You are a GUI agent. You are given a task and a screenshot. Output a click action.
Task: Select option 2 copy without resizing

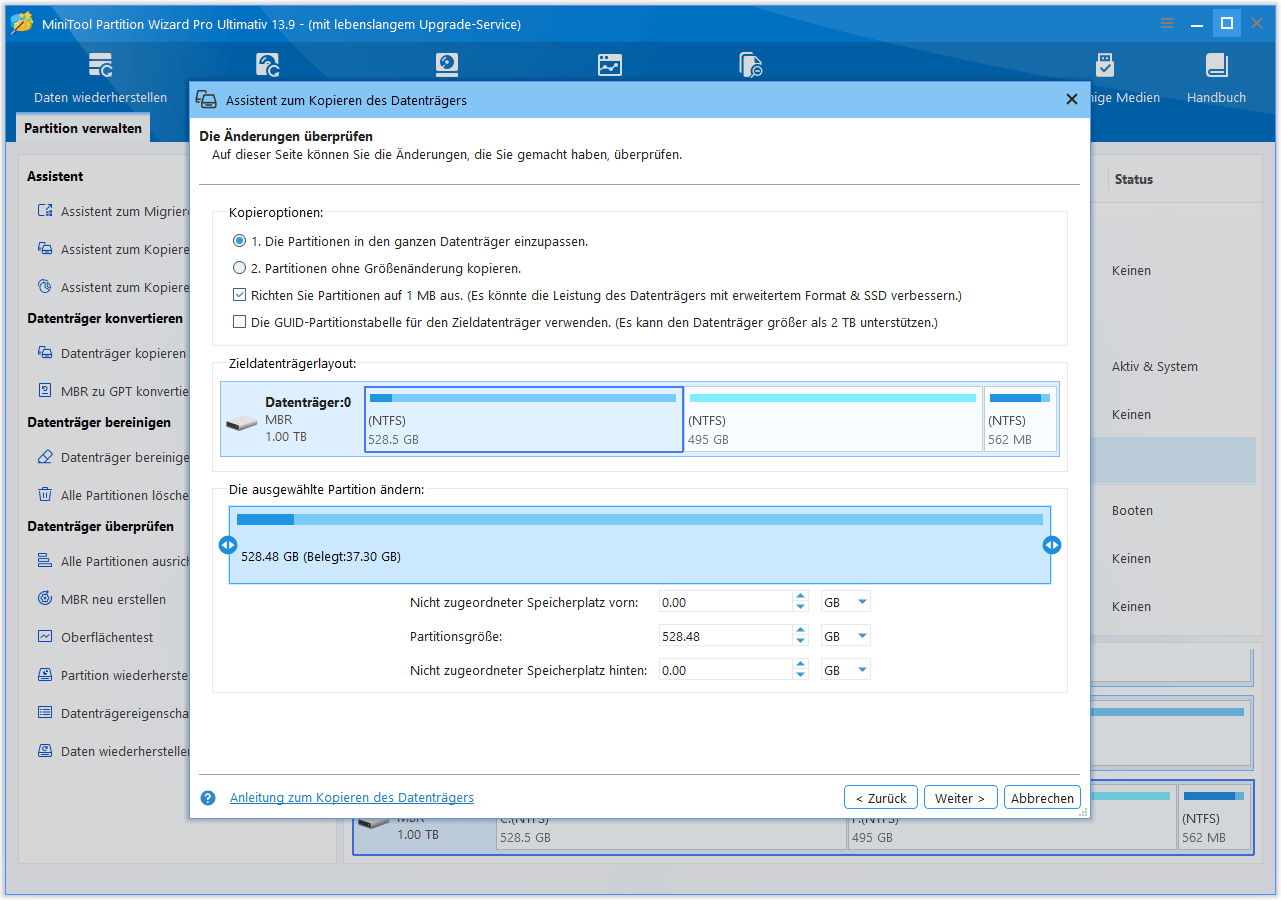(239, 268)
